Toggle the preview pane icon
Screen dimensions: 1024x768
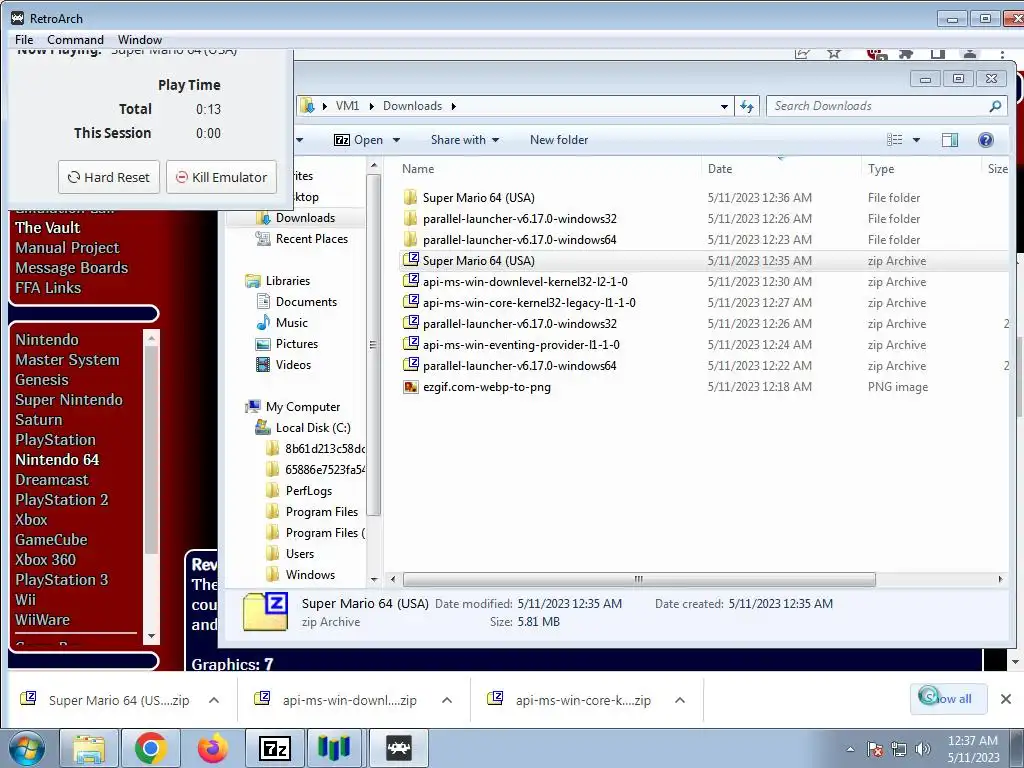(x=950, y=140)
